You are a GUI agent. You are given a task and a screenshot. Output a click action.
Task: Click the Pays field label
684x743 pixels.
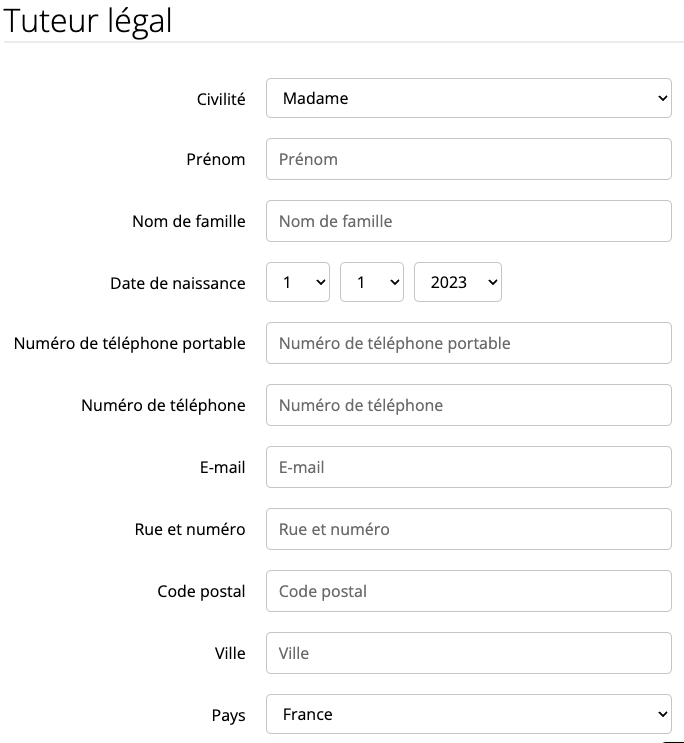(228, 716)
